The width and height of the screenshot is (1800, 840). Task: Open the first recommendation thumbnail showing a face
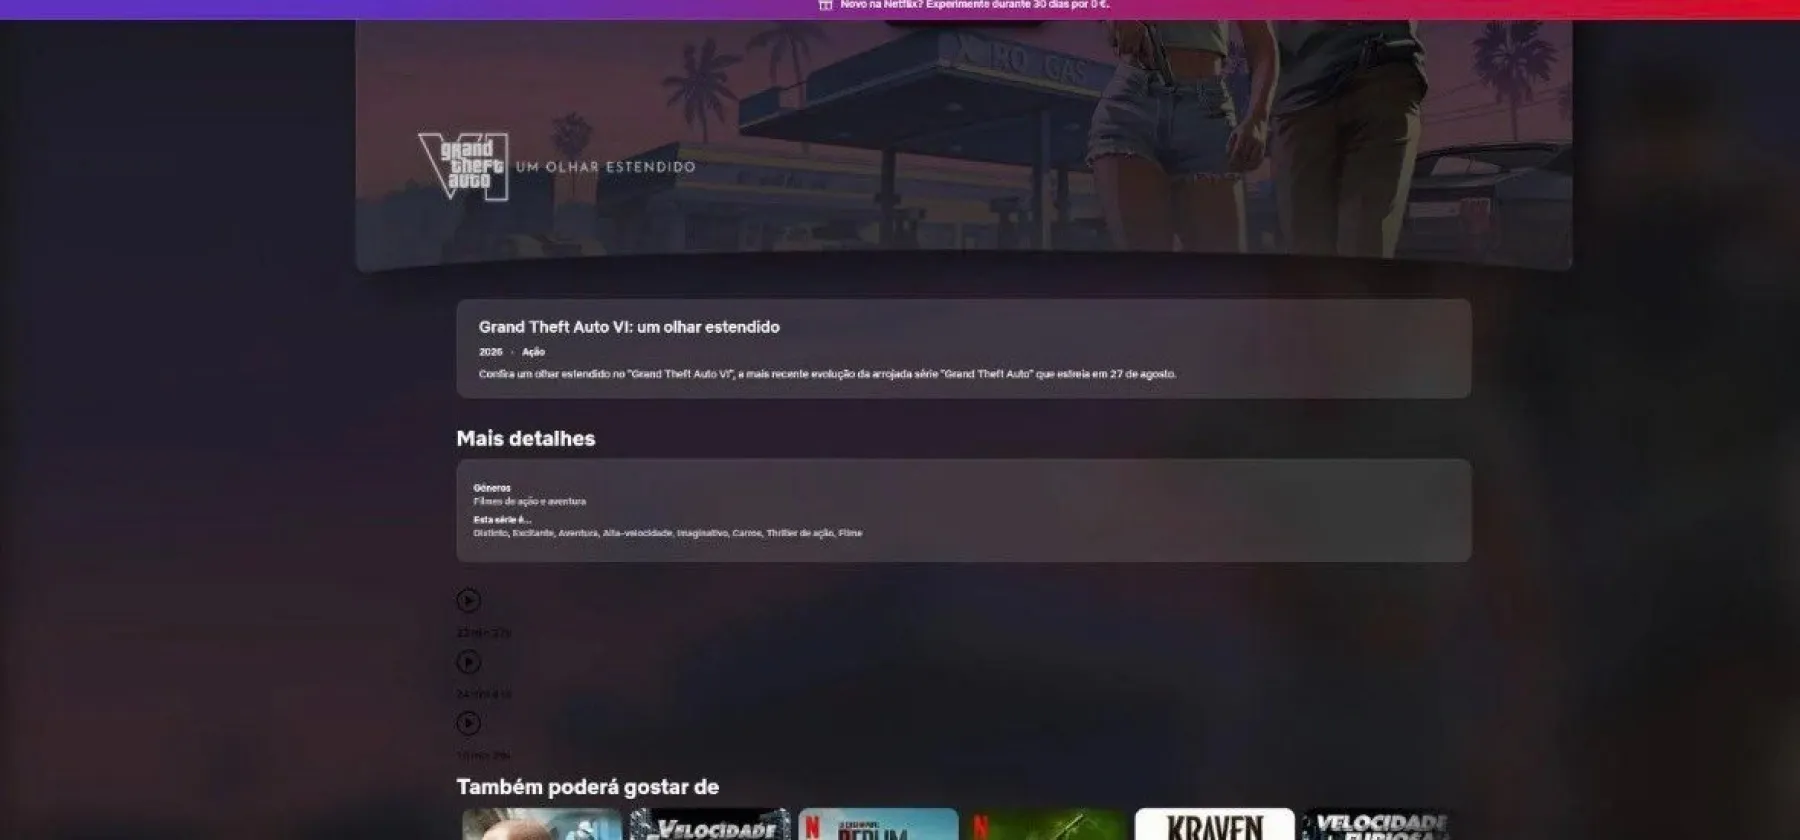542,824
